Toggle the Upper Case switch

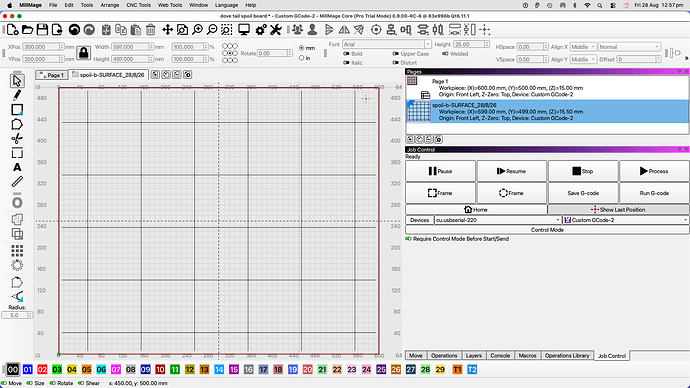pos(395,54)
